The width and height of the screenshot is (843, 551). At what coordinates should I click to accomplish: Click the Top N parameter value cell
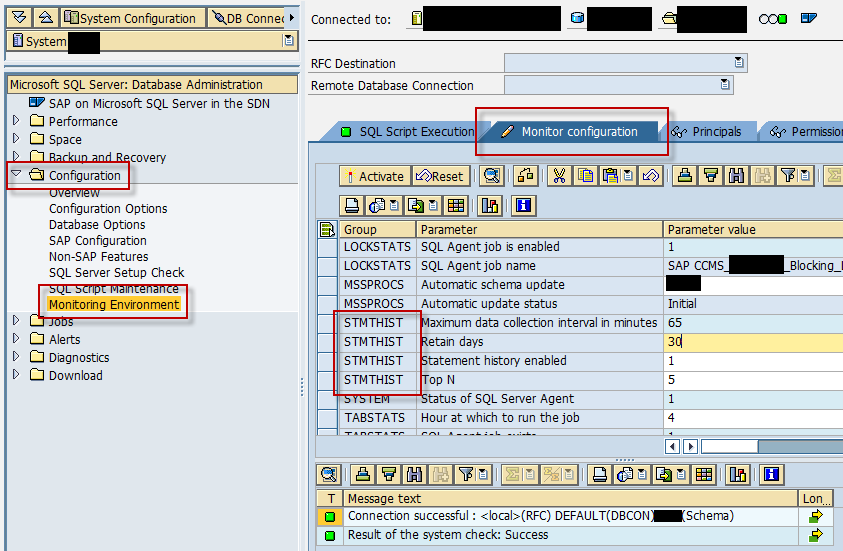(x=753, y=380)
